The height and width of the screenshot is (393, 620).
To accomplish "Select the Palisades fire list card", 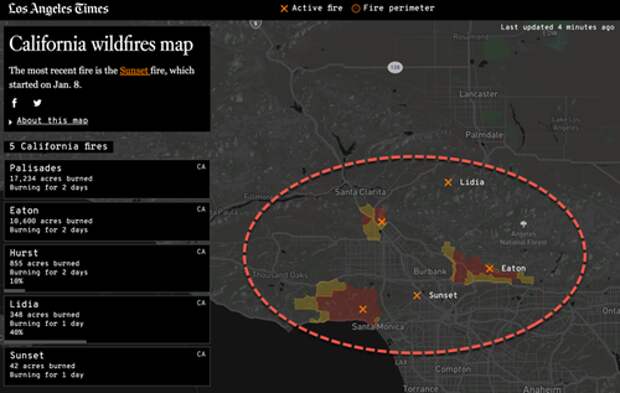I will [107, 179].
